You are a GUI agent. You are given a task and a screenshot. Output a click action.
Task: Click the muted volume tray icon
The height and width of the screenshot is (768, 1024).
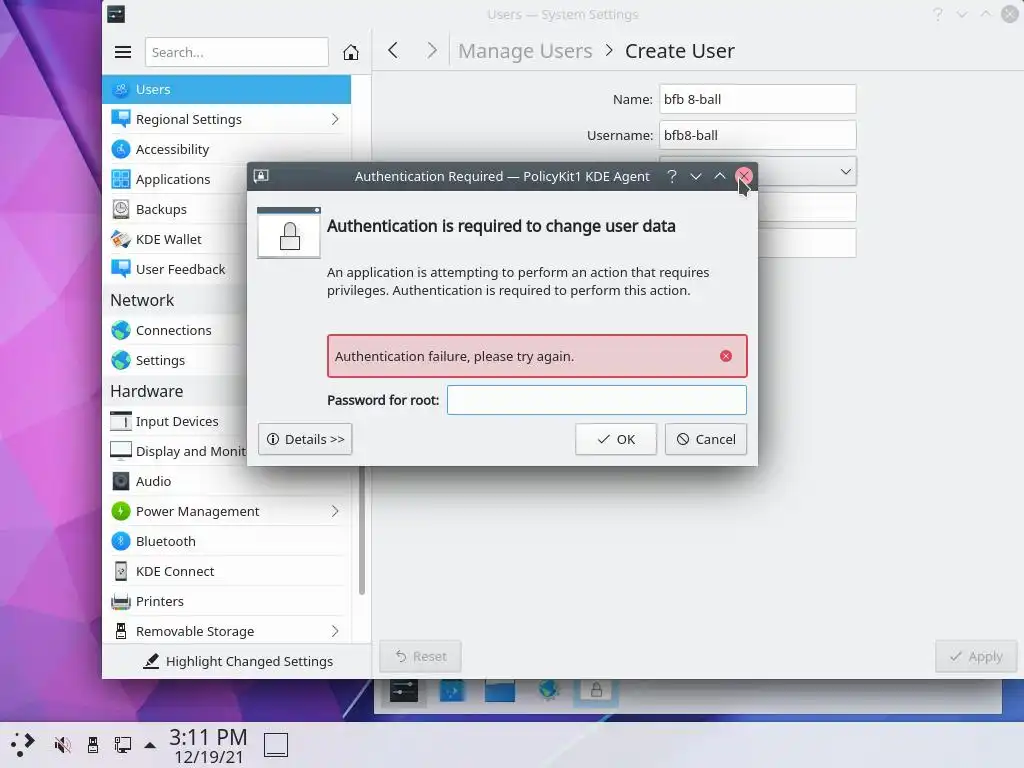click(x=63, y=744)
